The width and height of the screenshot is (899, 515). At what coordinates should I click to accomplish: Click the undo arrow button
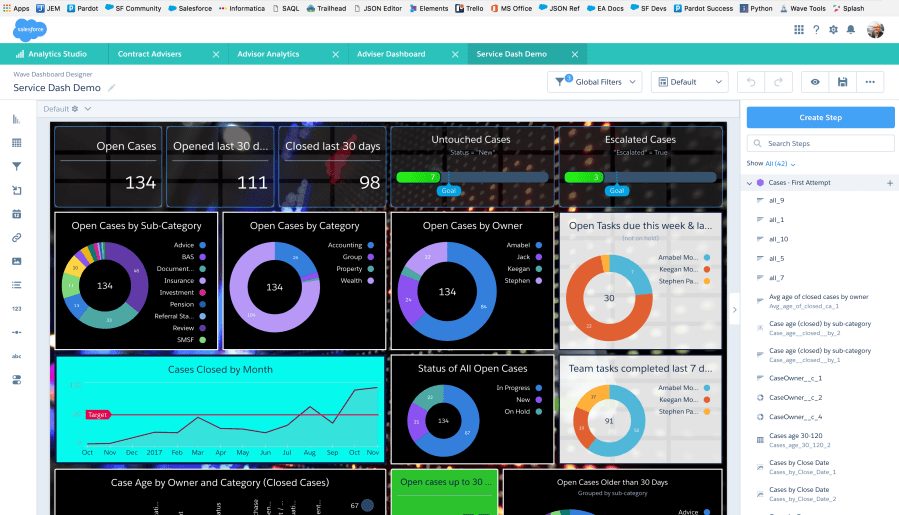[751, 82]
